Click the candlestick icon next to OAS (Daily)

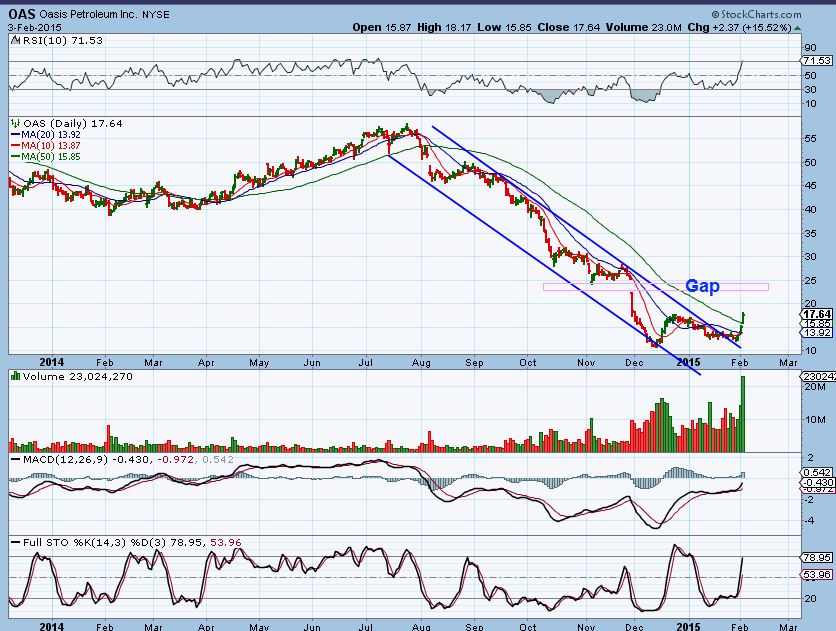click(x=16, y=123)
